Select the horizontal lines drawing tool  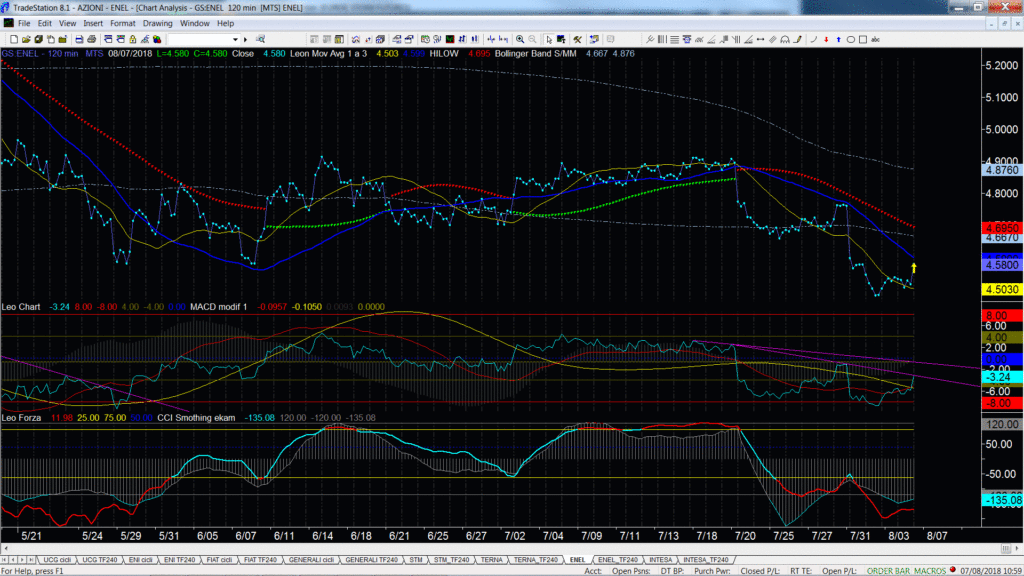click(x=675, y=39)
